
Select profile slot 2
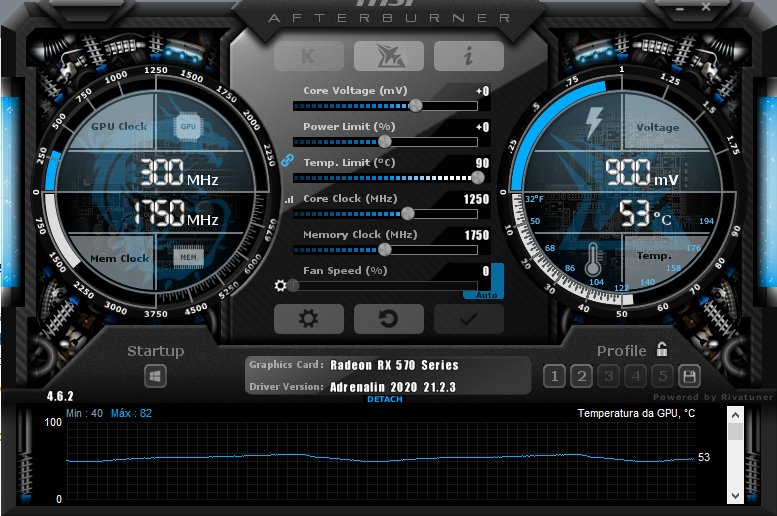pos(582,377)
